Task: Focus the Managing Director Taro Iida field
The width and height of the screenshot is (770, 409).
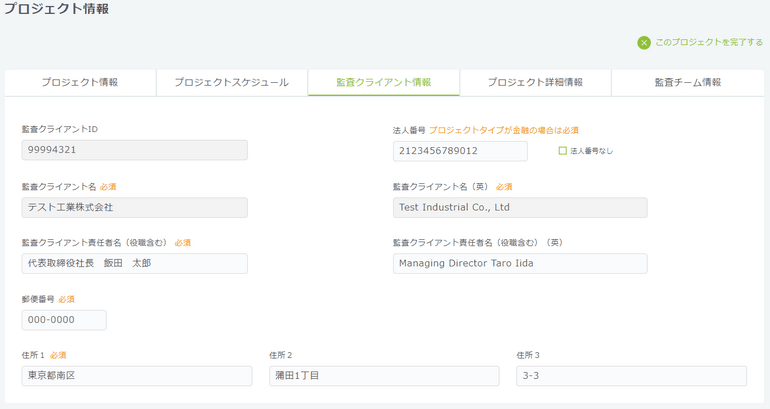Action: [519, 263]
